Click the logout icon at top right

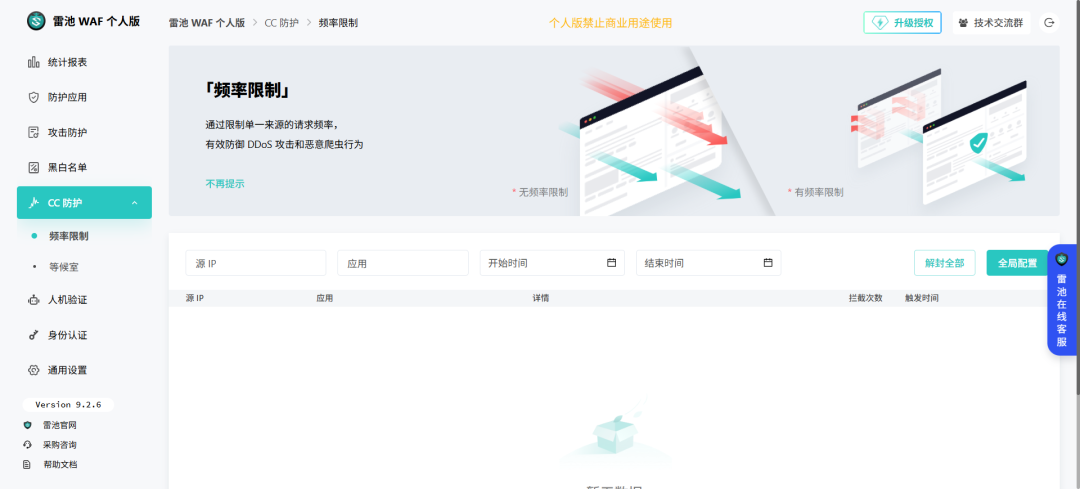pos(1049,23)
